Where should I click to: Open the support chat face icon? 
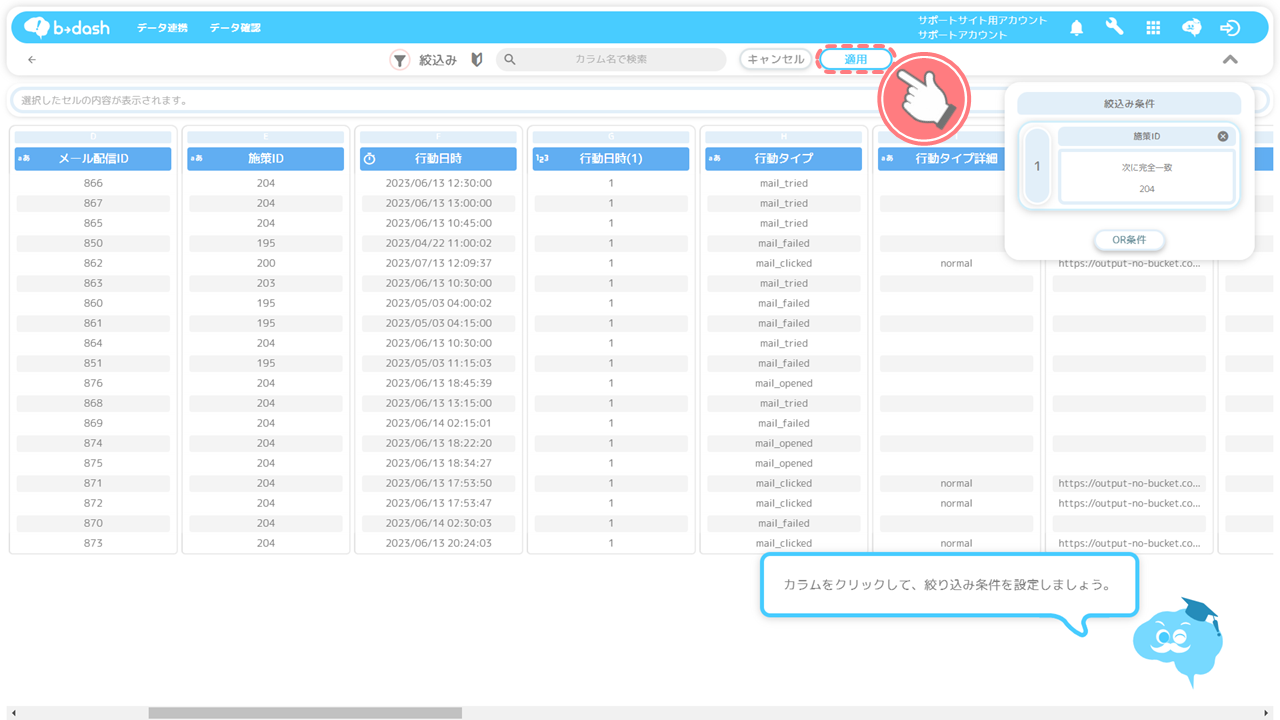[1191, 28]
